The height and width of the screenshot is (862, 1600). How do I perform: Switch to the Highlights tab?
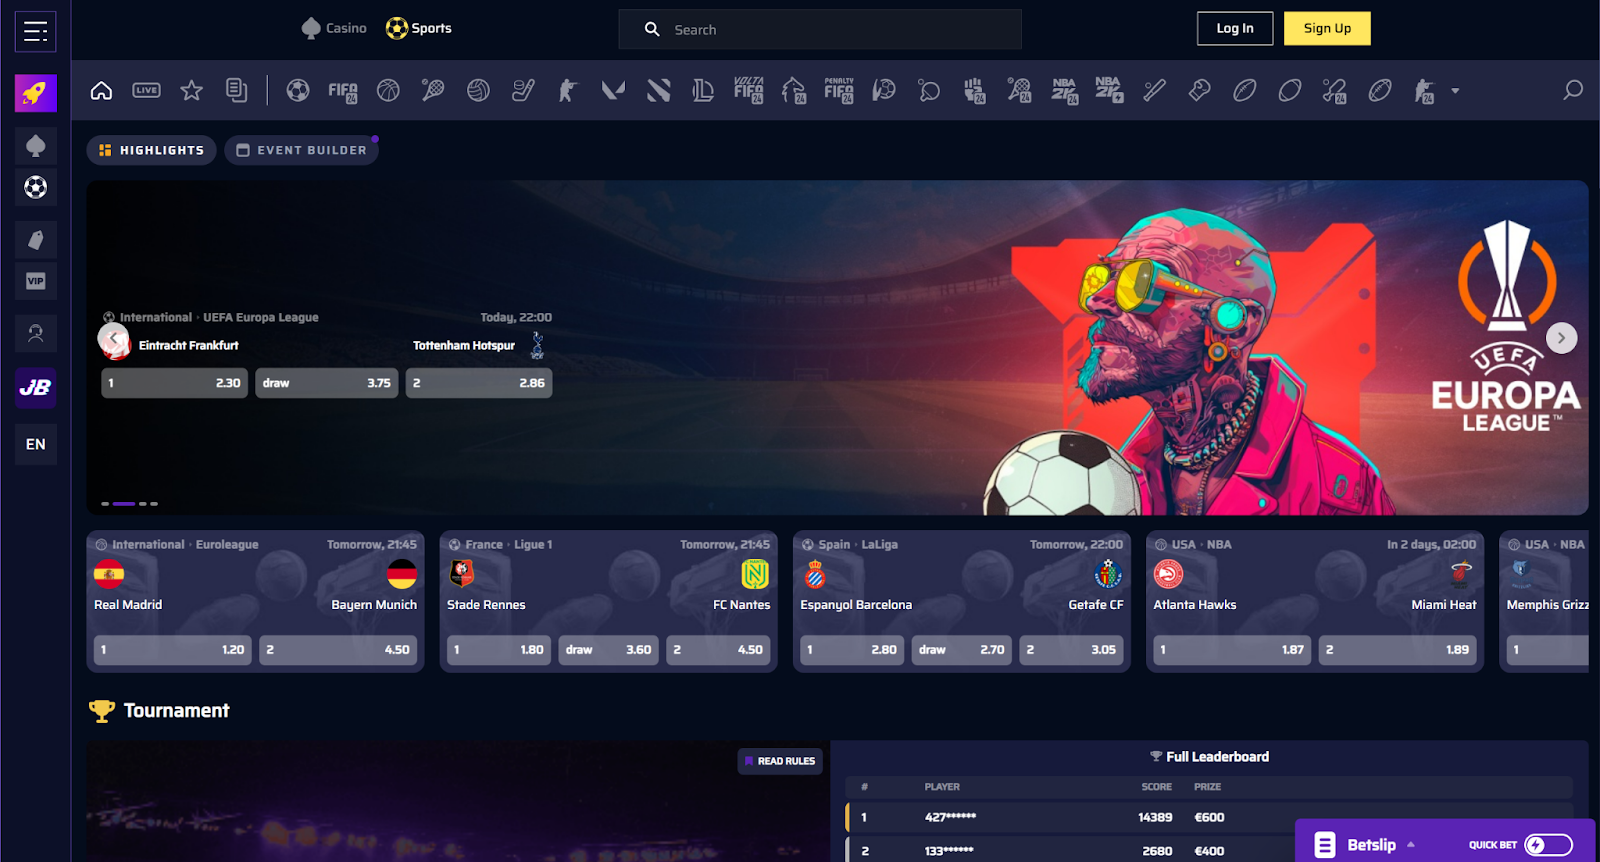click(x=151, y=150)
